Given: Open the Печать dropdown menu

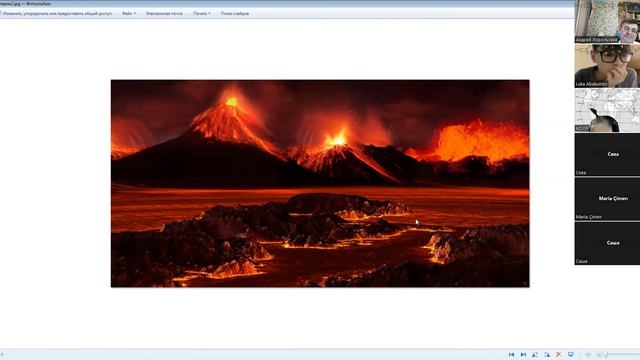Looking at the screenshot, I should tap(202, 13).
